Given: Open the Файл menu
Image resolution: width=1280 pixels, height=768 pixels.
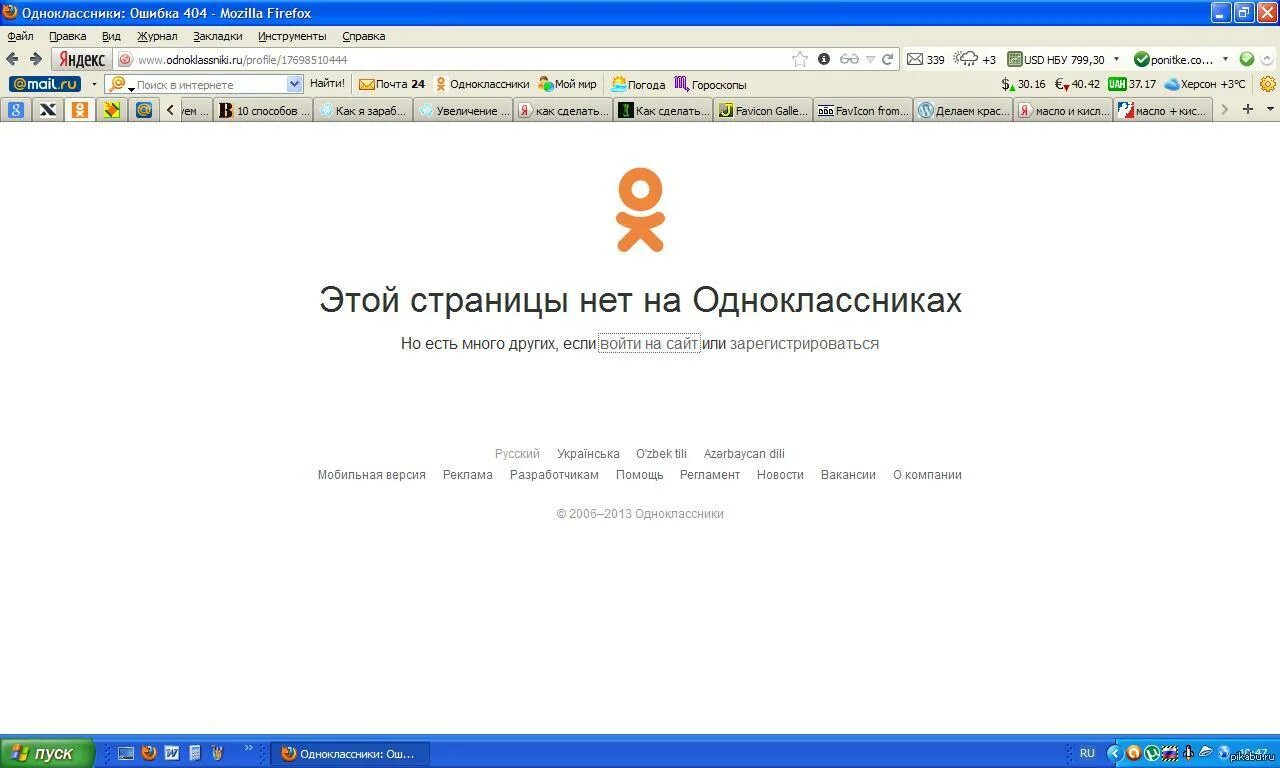Looking at the screenshot, I should 20,36.
